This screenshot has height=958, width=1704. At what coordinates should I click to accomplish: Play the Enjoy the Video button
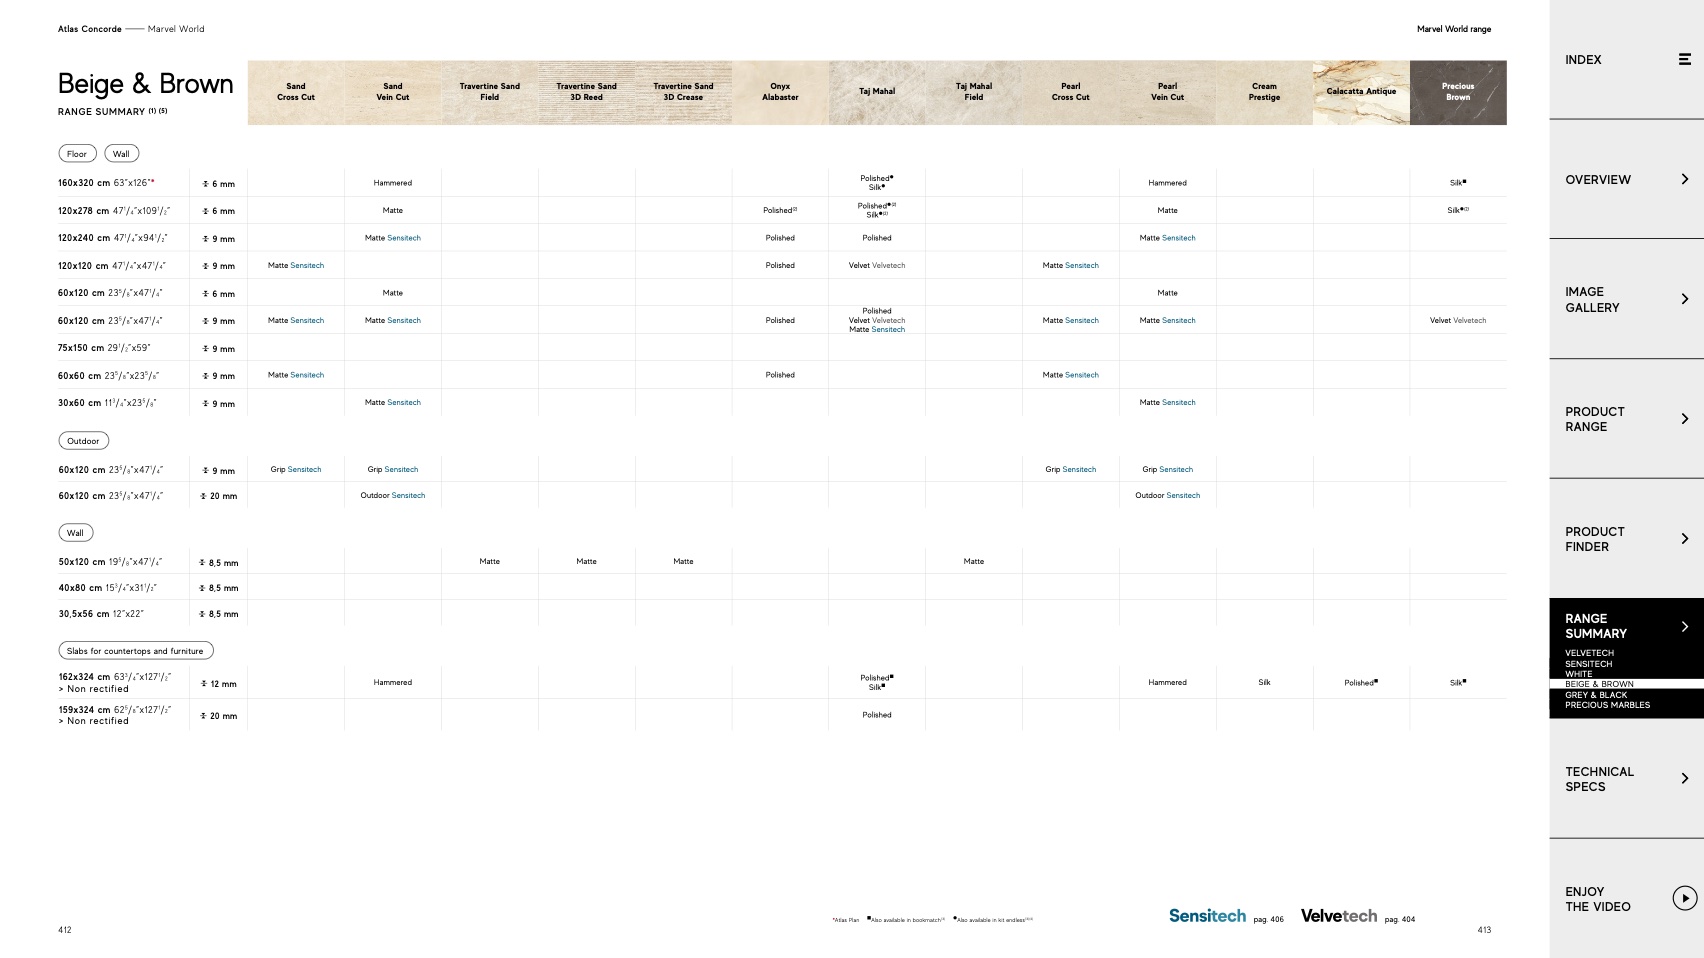pyautogui.click(x=1684, y=899)
